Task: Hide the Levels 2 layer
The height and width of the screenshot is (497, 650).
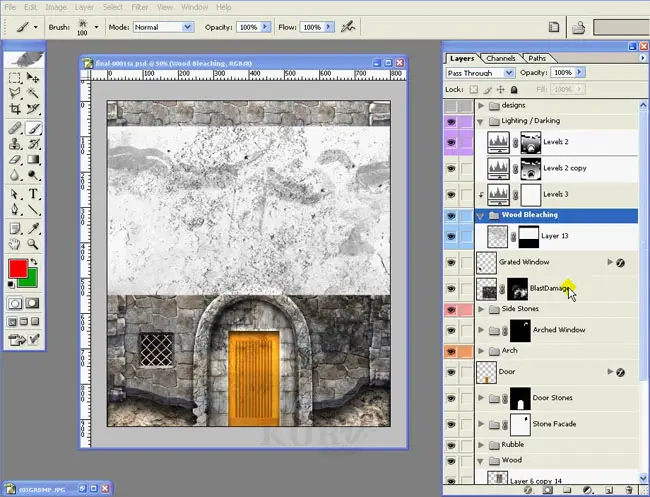Action: point(451,142)
